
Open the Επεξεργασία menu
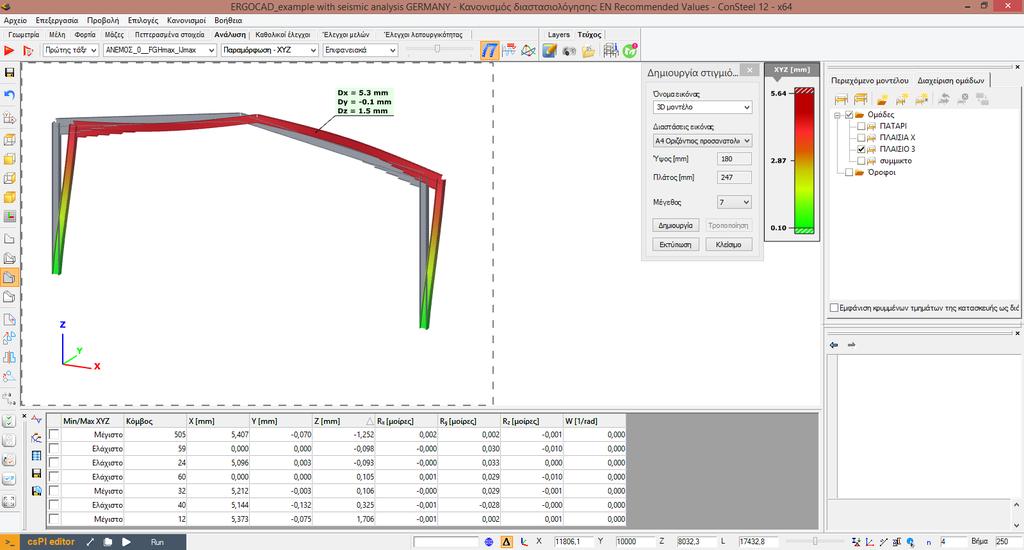(57, 20)
